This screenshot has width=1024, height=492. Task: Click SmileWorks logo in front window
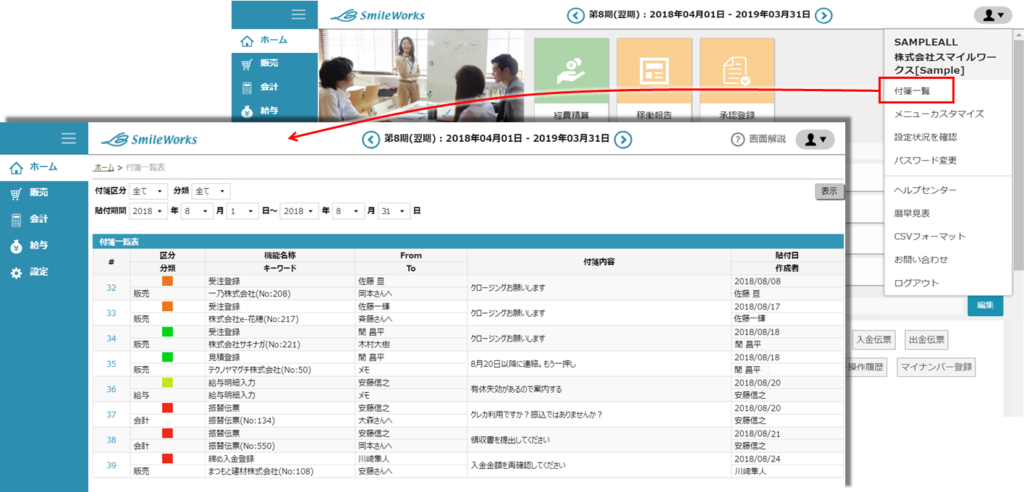point(149,139)
